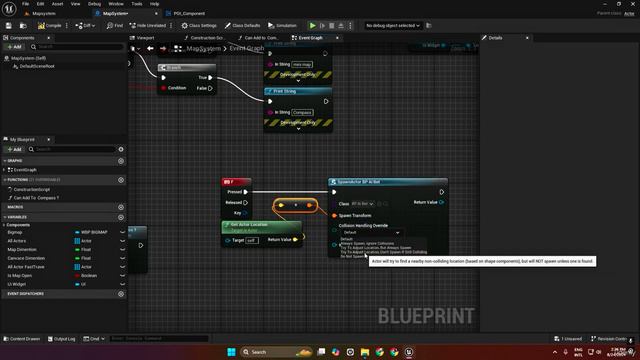Open the Compile options menu dots
This screenshot has width=640, height=360.
(67, 25)
